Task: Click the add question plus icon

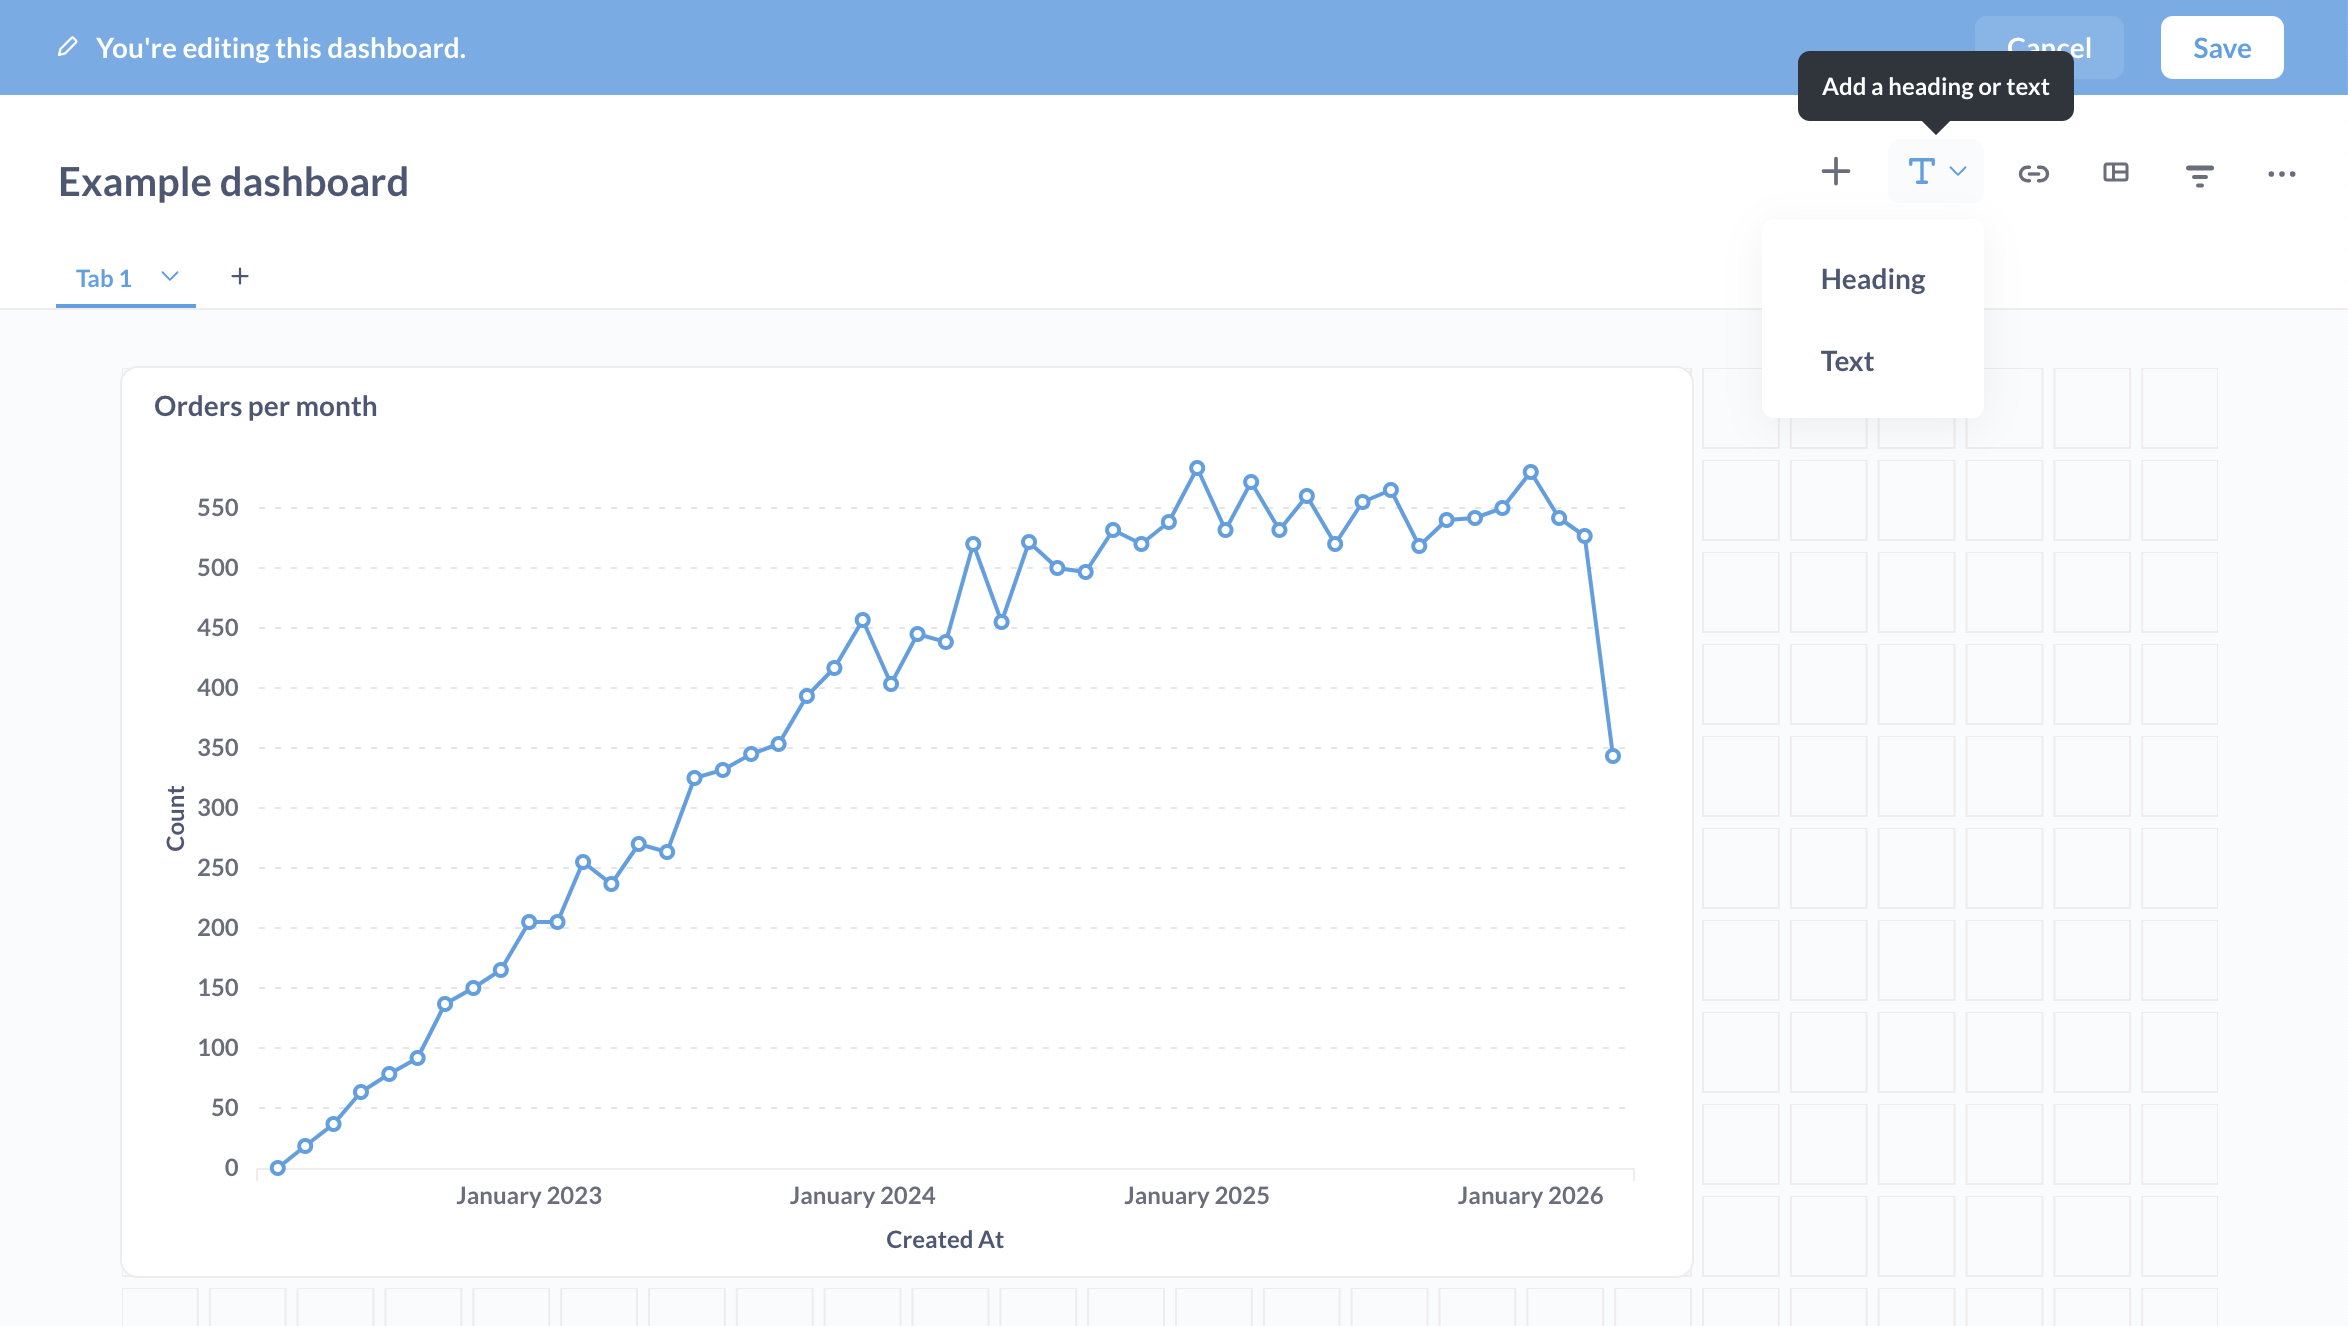Action: click(x=1835, y=172)
